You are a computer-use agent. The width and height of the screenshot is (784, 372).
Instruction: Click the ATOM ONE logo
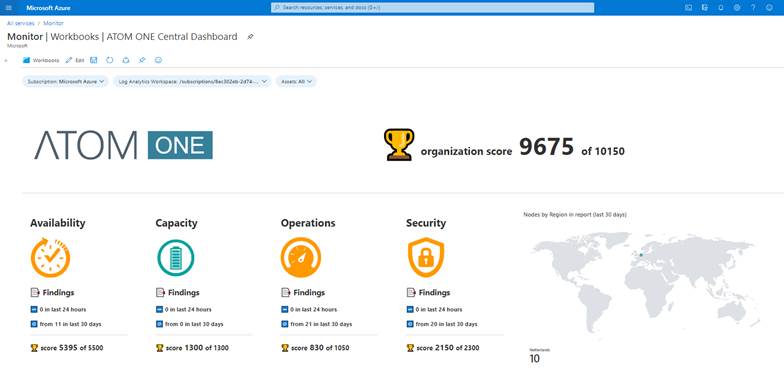(x=124, y=145)
